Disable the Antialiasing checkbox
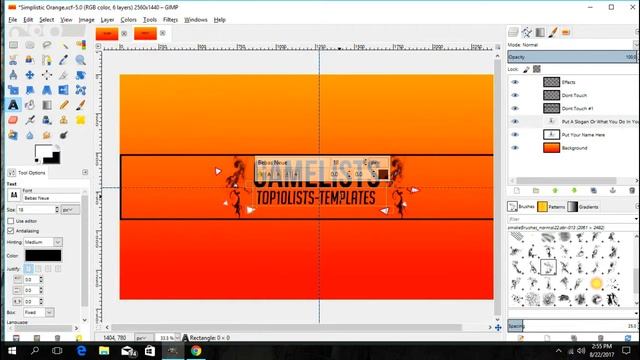 point(11,231)
